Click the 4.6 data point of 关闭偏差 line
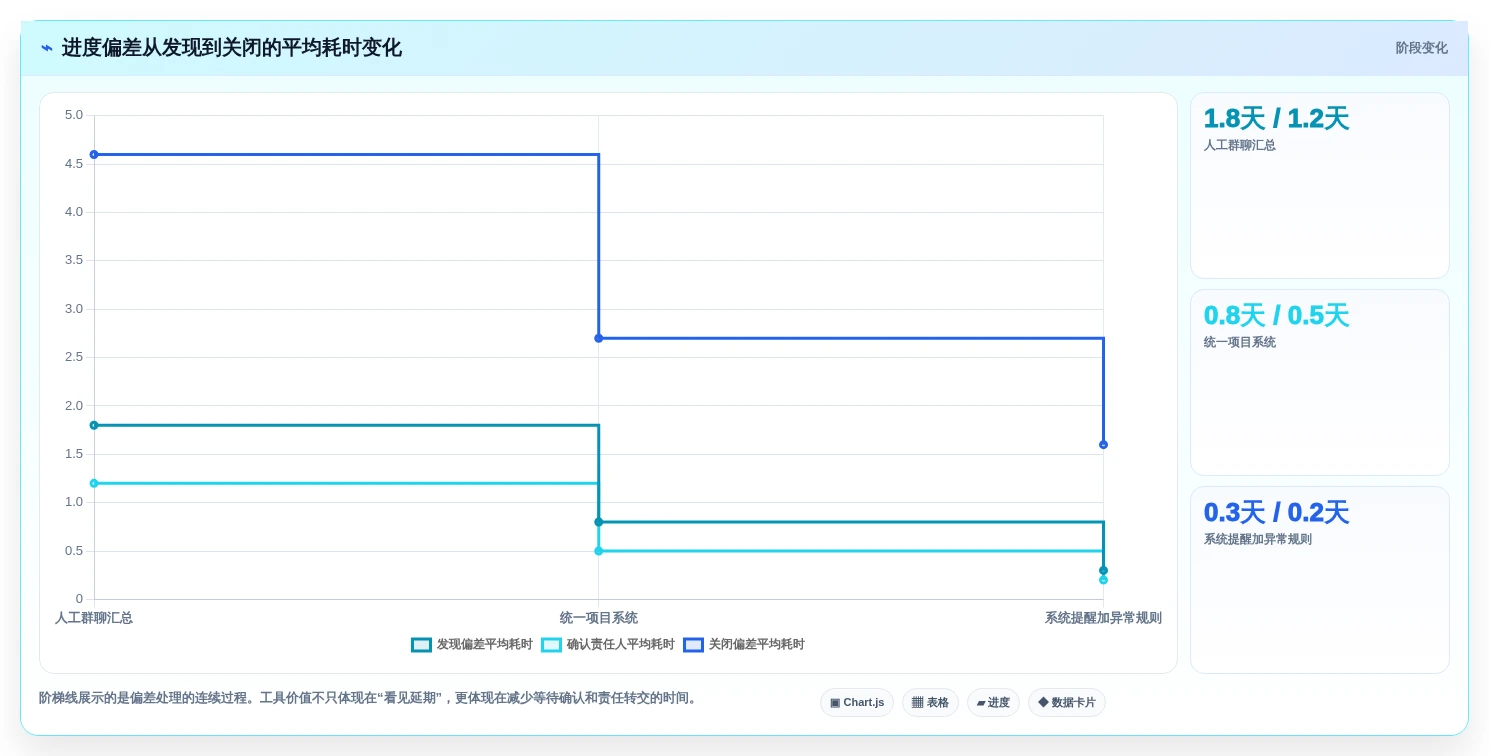 pos(94,154)
